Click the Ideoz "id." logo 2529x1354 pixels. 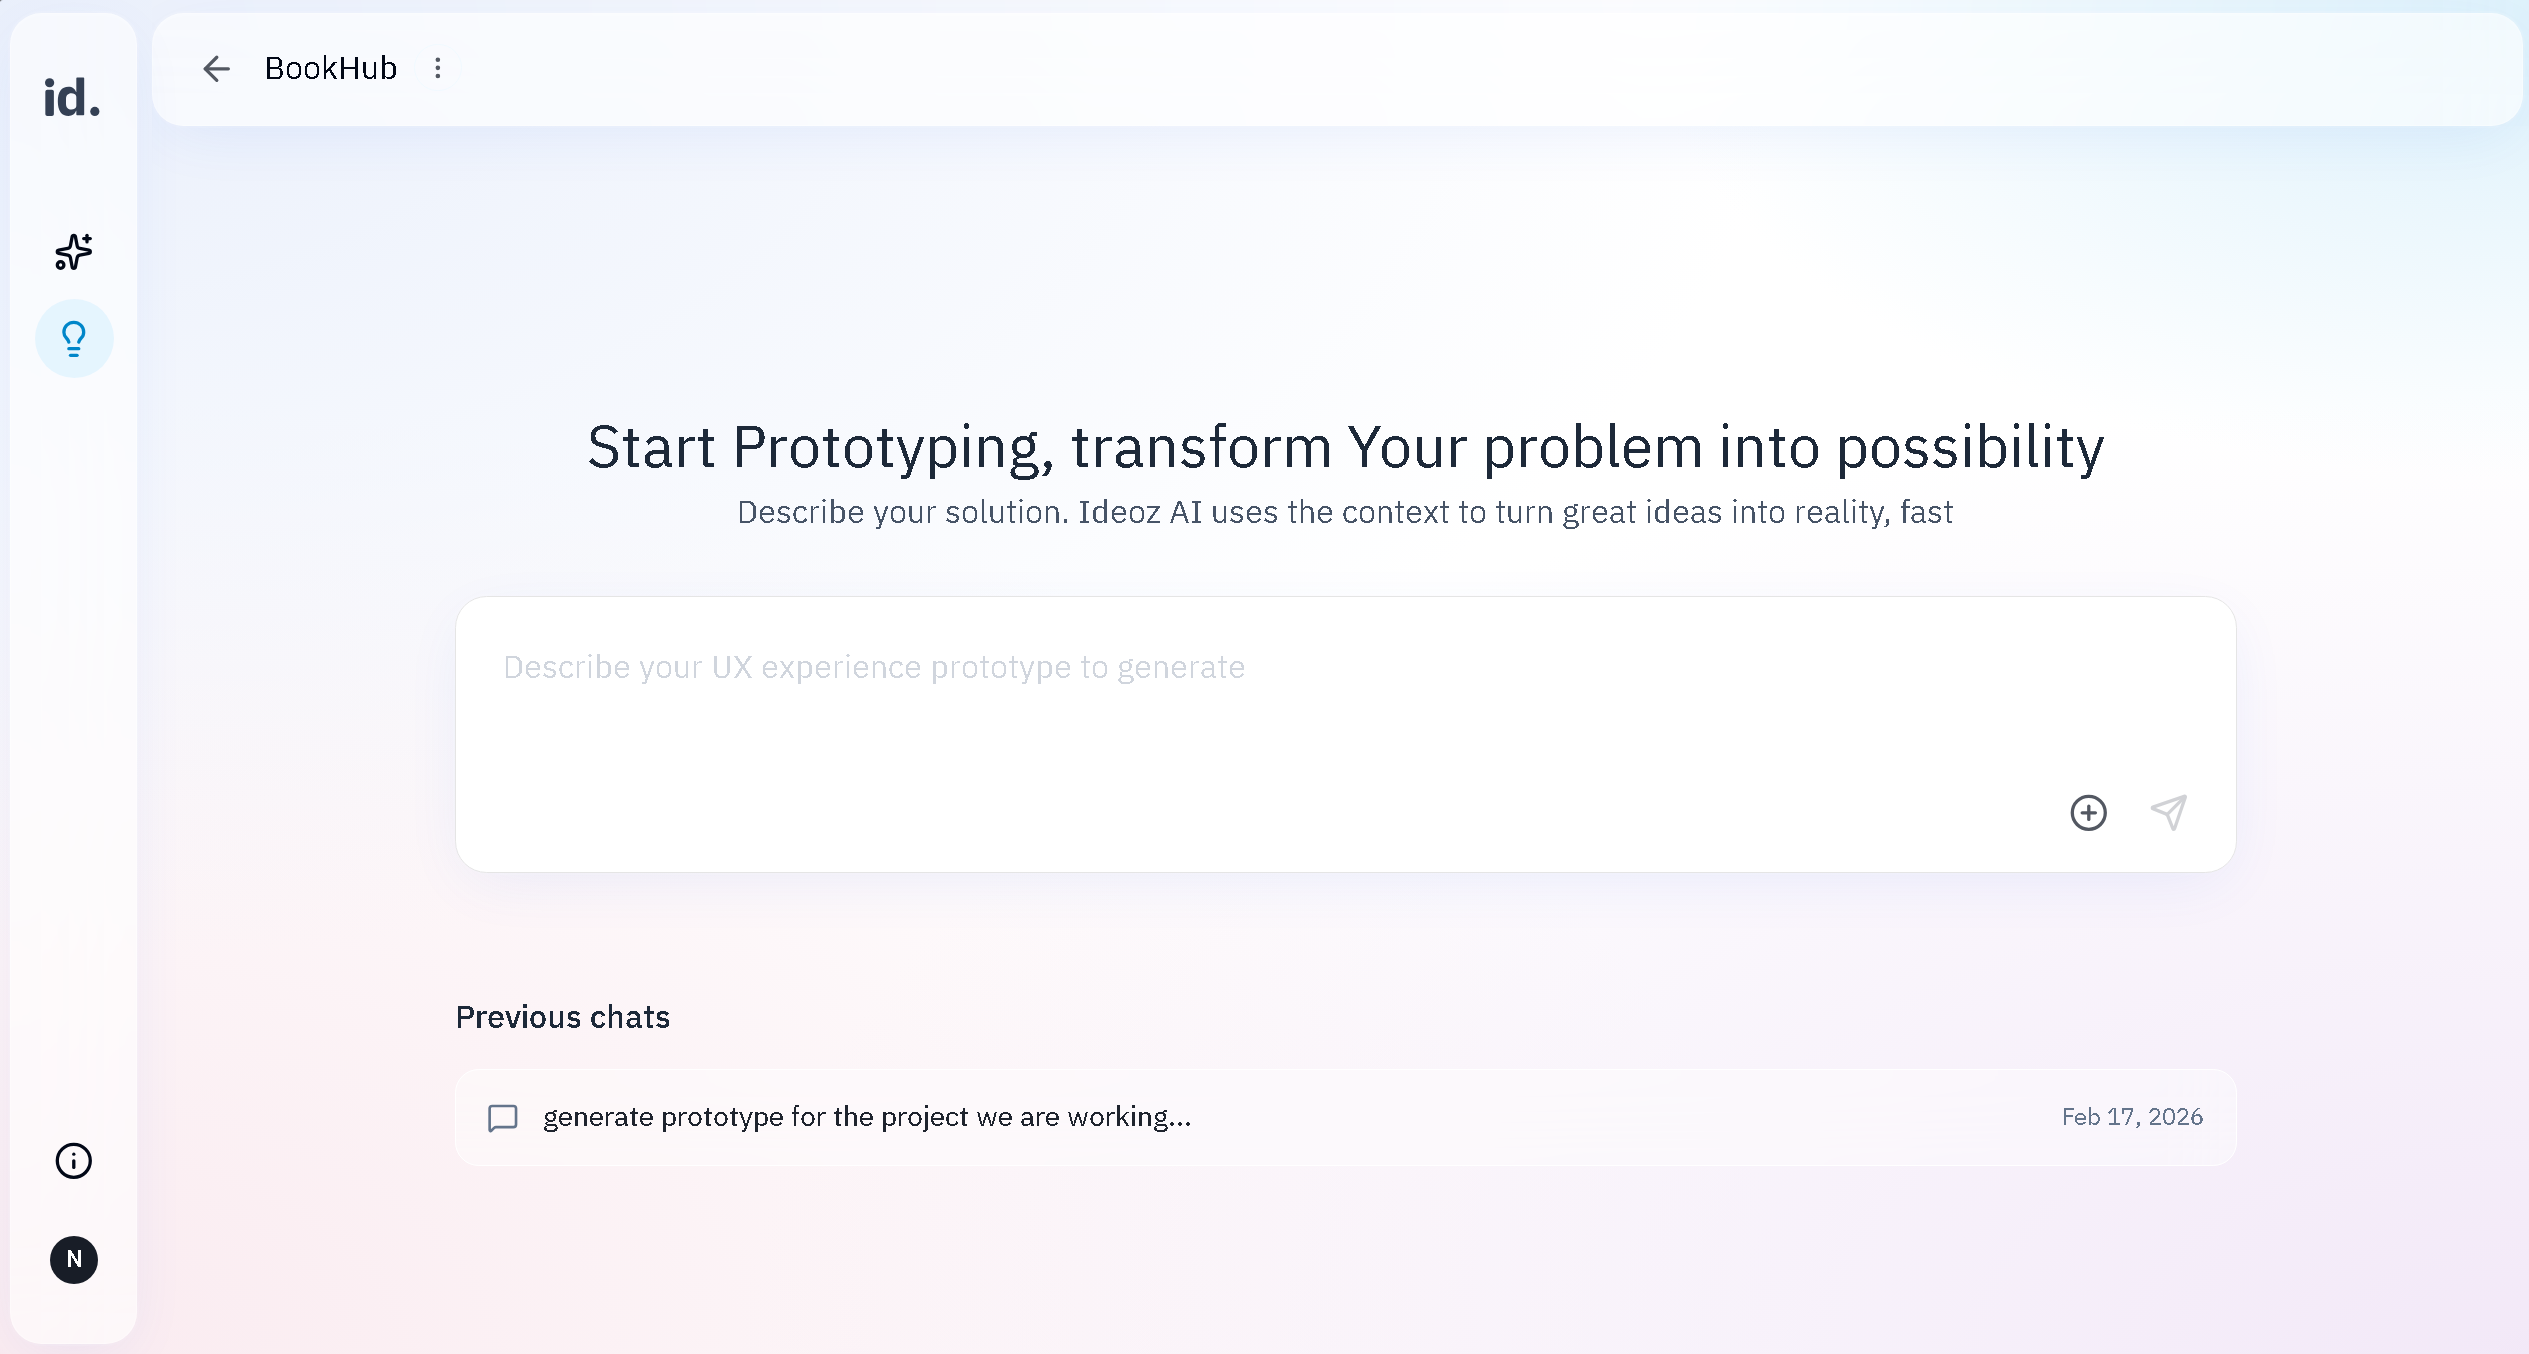pos(72,98)
